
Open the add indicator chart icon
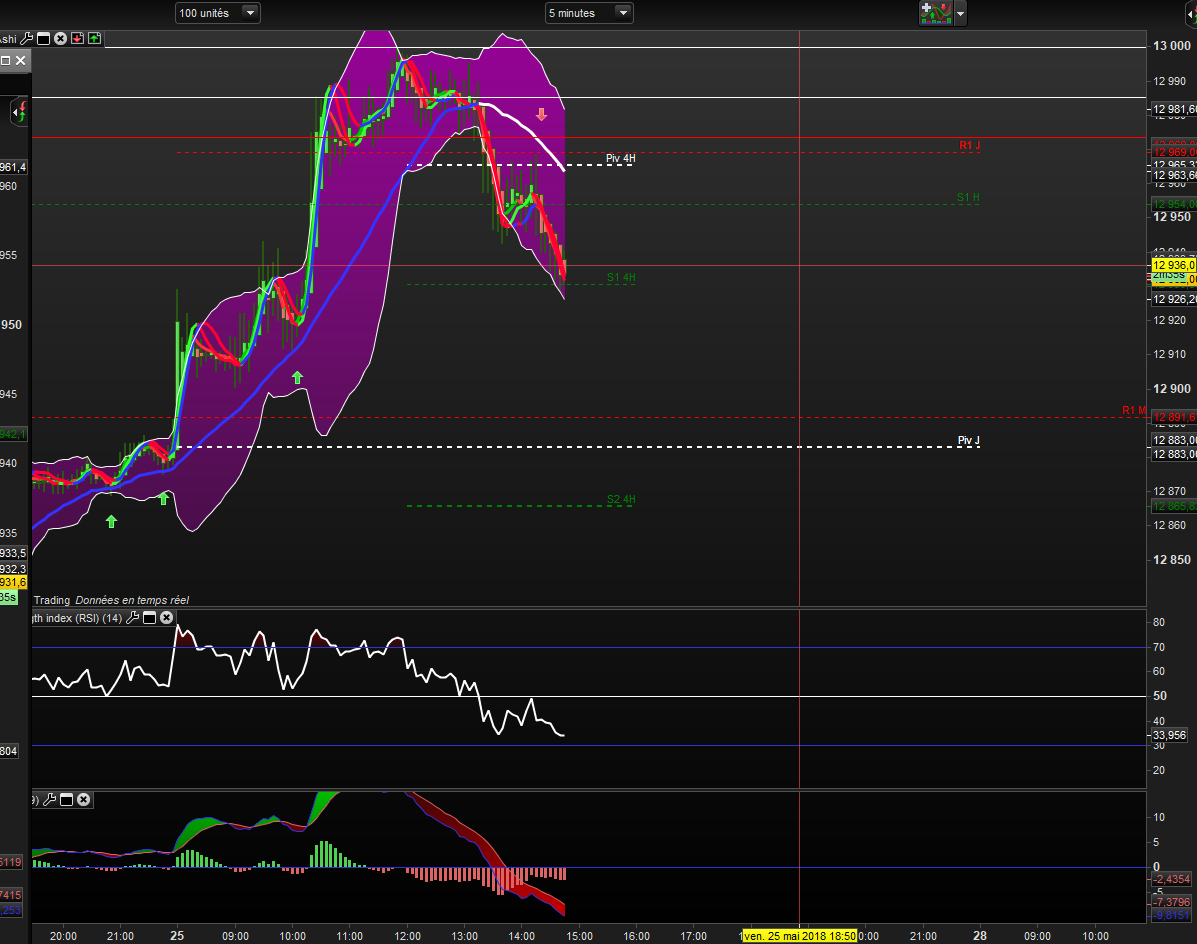point(934,13)
